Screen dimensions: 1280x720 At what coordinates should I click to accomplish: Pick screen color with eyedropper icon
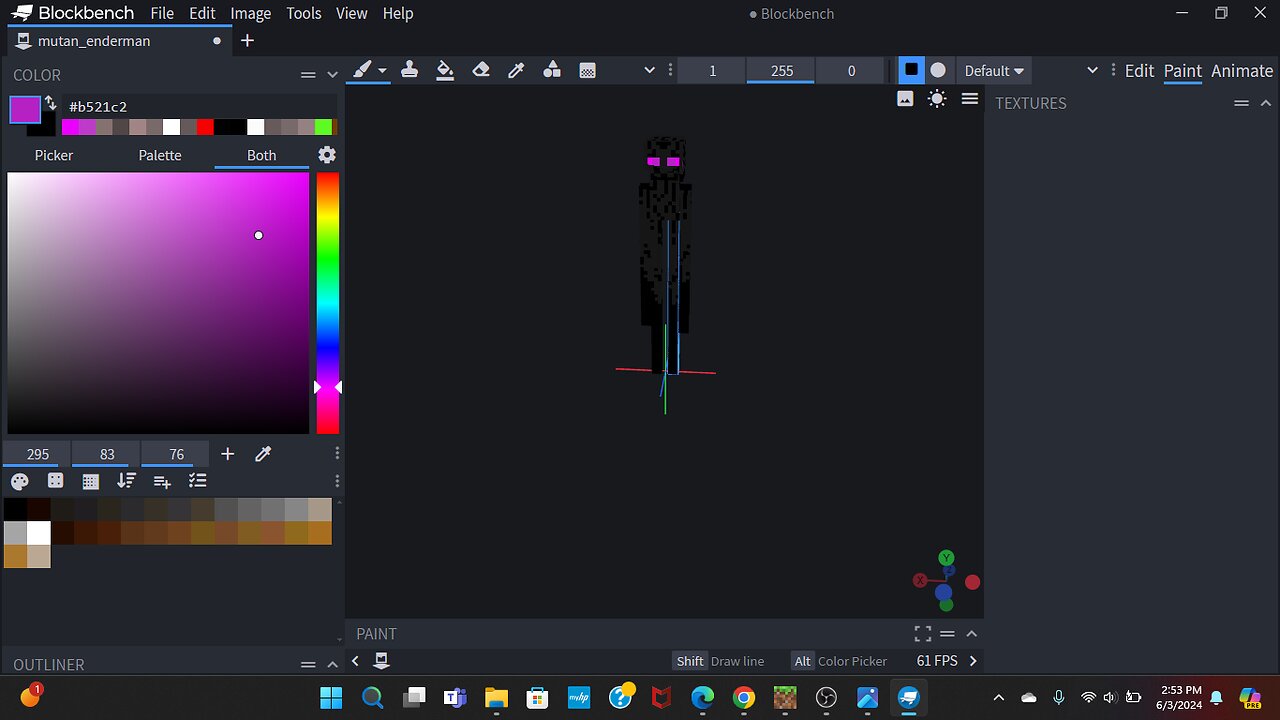click(263, 454)
